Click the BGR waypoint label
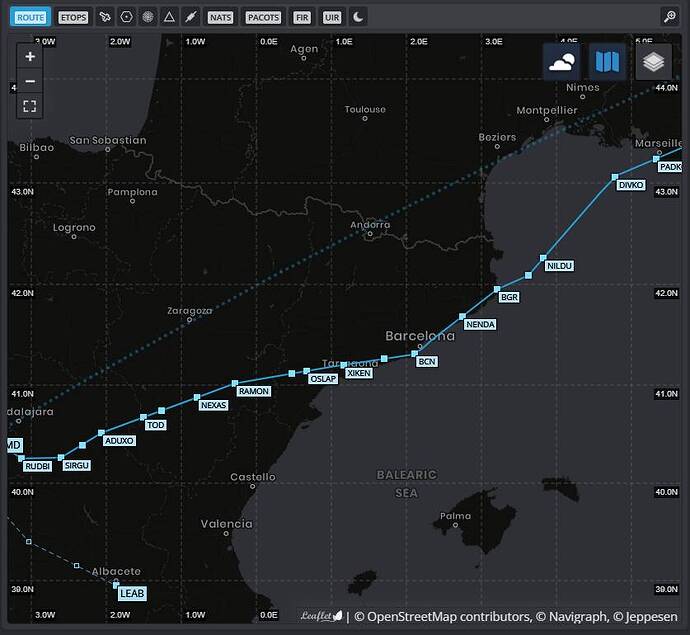 click(510, 297)
